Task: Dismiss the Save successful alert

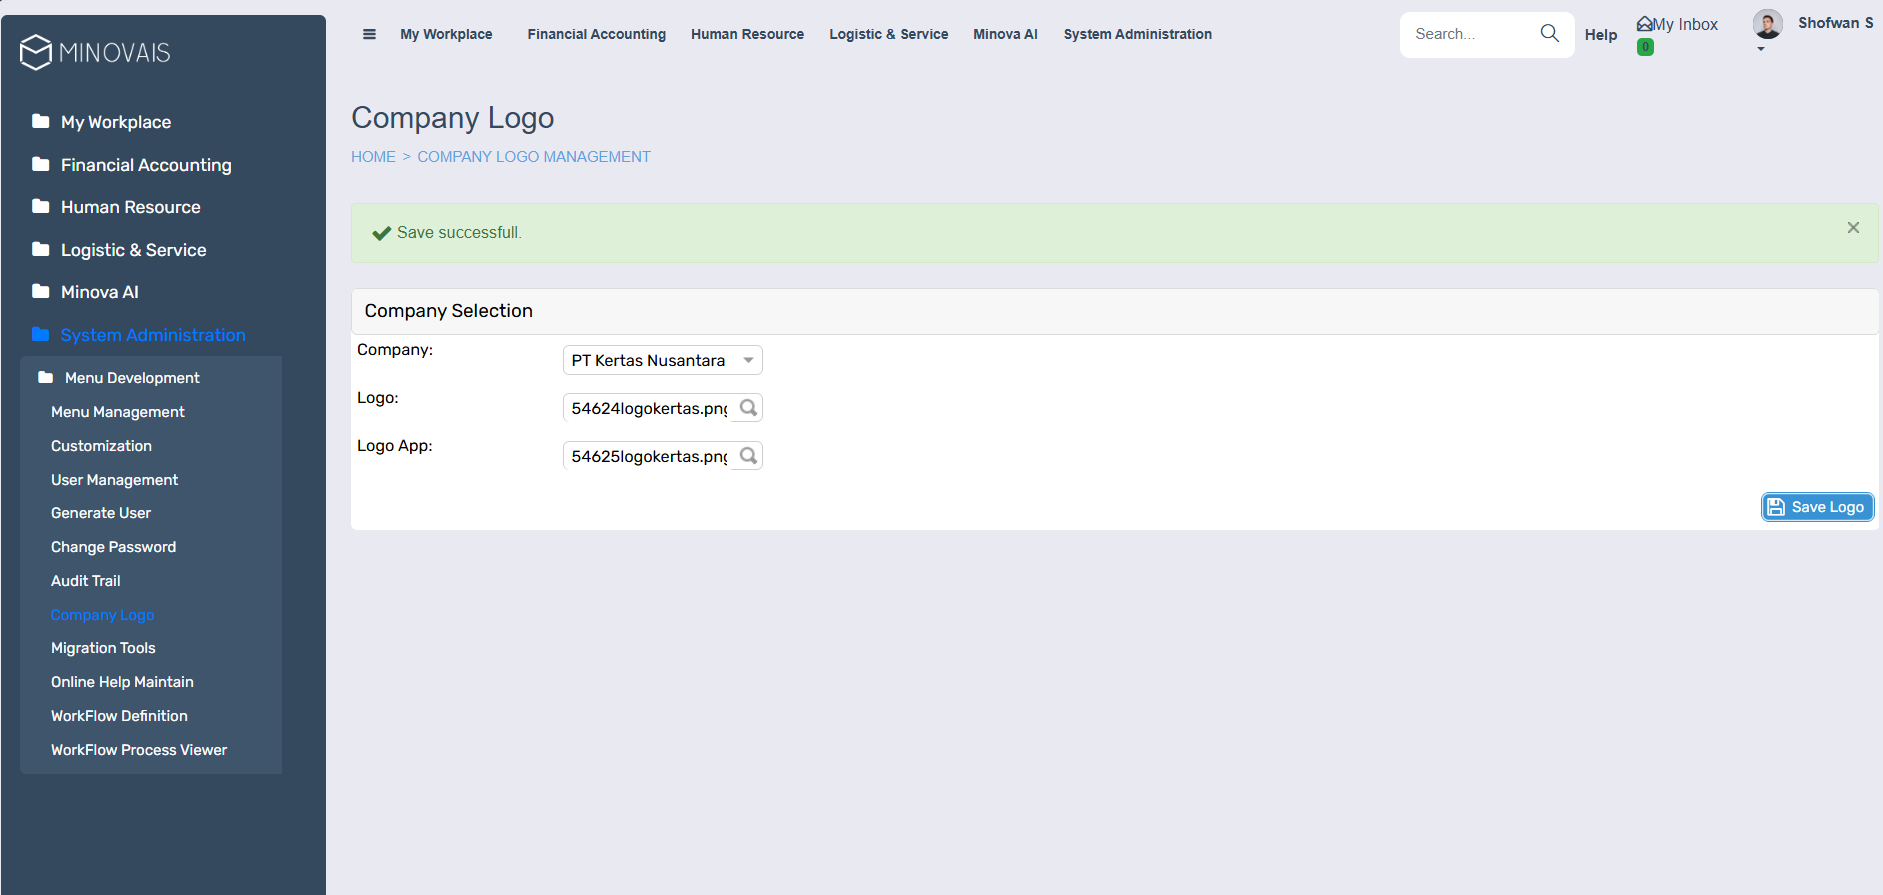Action: (1853, 228)
